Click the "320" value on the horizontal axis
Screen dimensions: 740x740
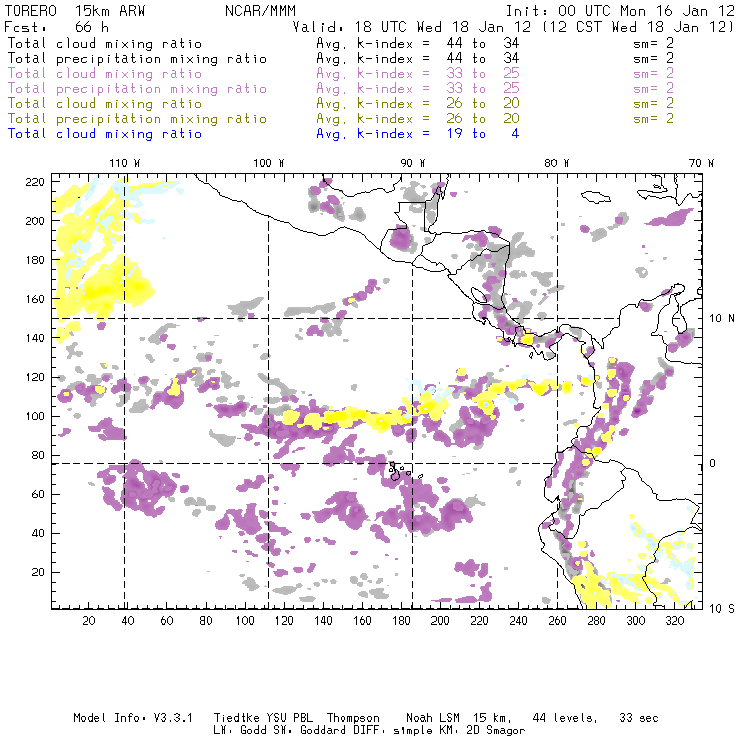(675, 621)
